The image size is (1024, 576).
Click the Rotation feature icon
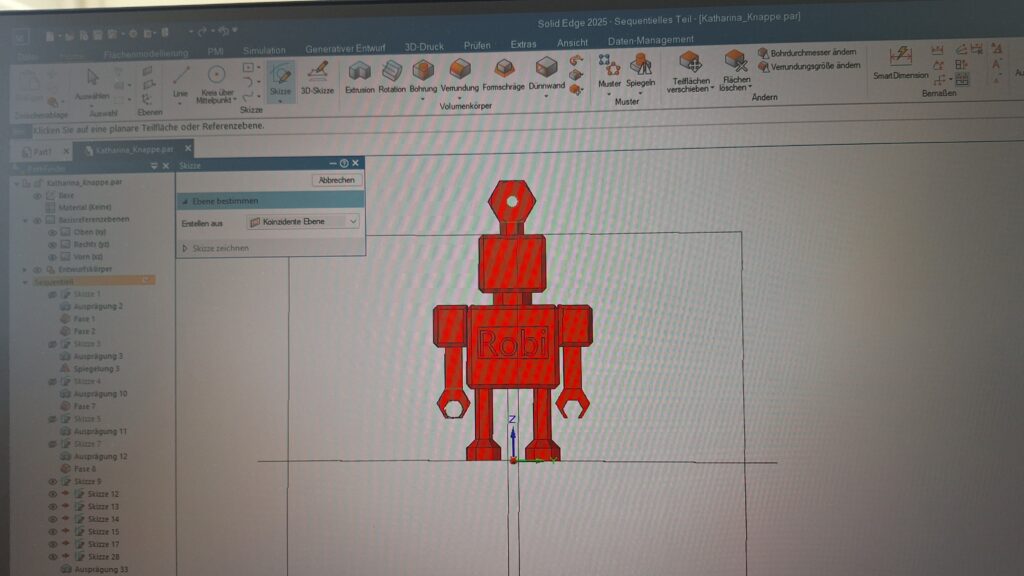click(x=392, y=72)
